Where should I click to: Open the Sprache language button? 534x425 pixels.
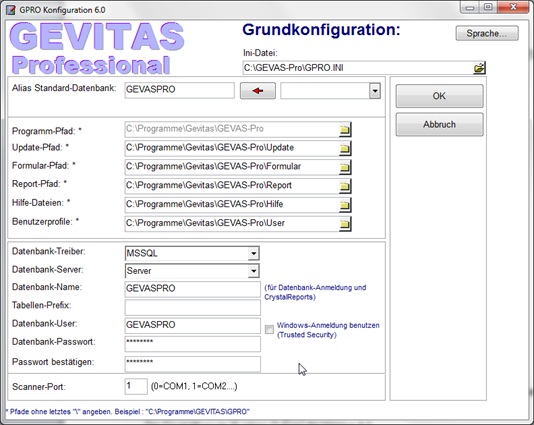487,33
